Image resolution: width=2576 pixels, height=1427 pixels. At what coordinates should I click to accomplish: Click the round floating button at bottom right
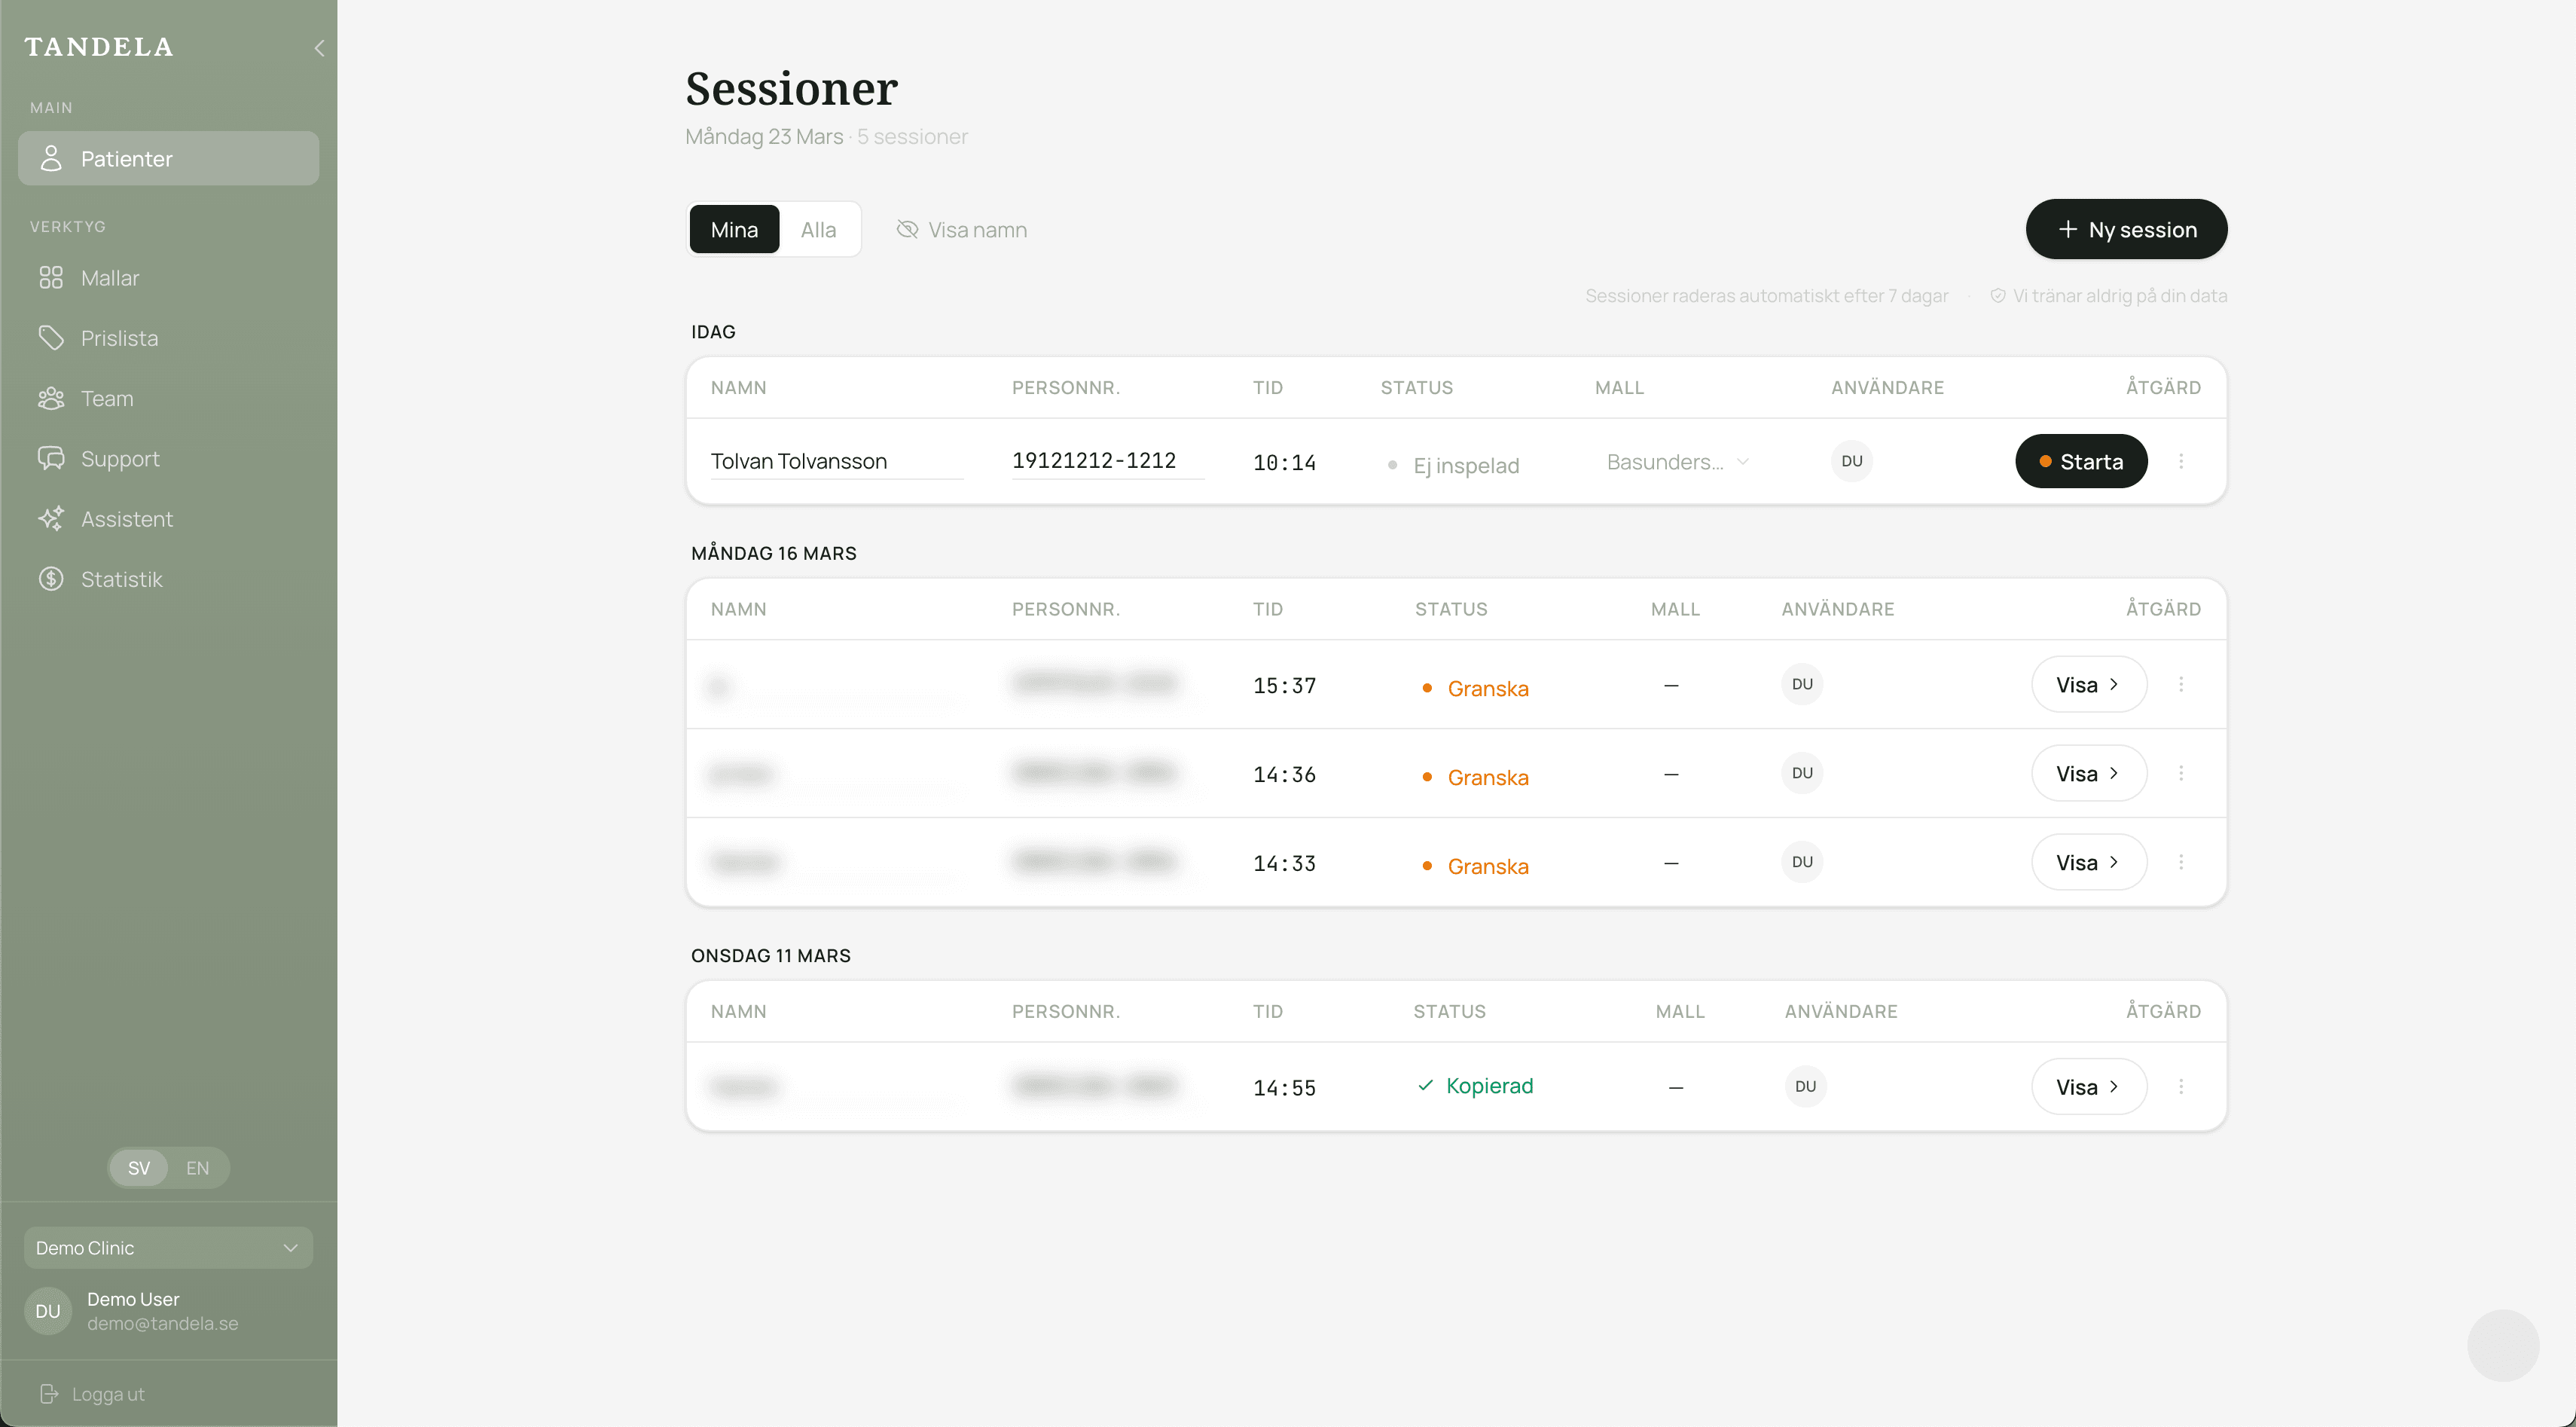[2503, 1345]
